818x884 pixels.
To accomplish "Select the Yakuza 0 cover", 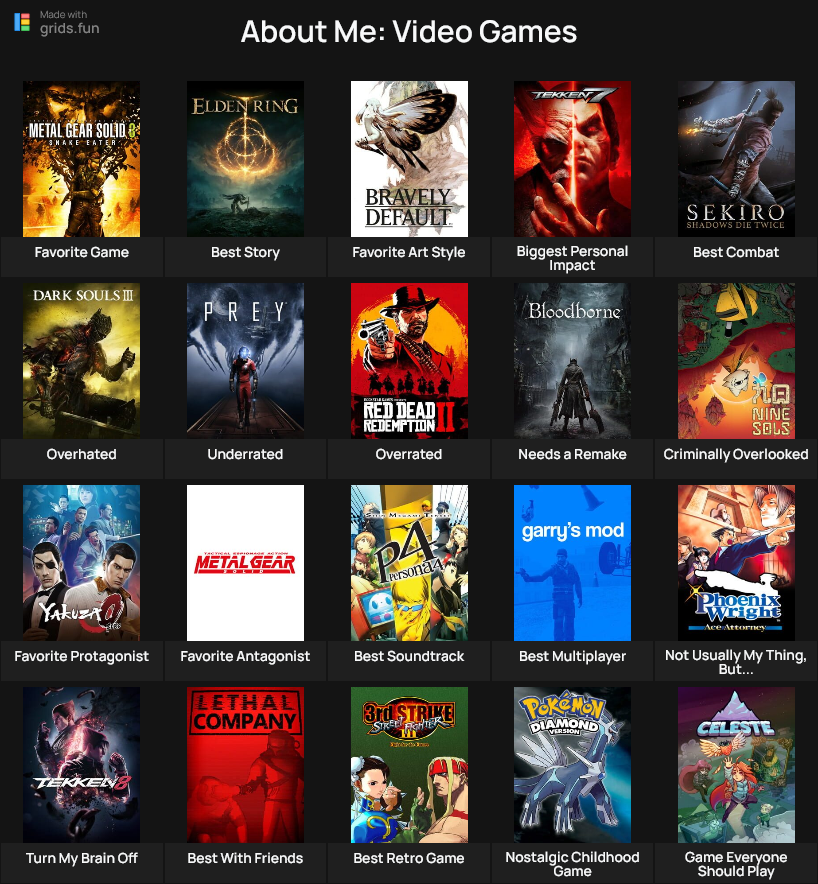I will 82,563.
